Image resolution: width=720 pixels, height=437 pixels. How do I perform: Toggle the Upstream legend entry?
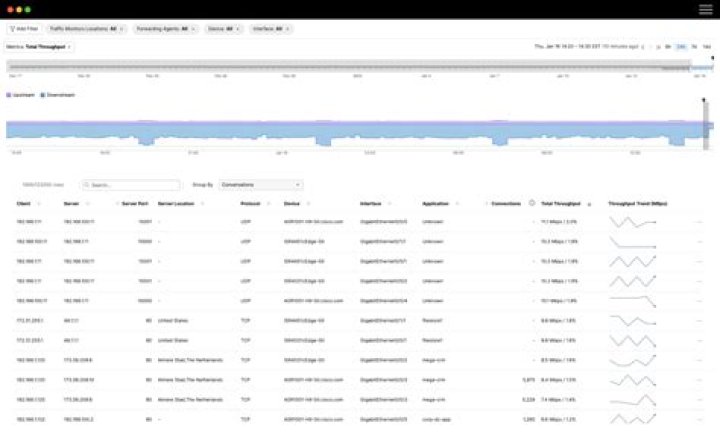[21, 95]
